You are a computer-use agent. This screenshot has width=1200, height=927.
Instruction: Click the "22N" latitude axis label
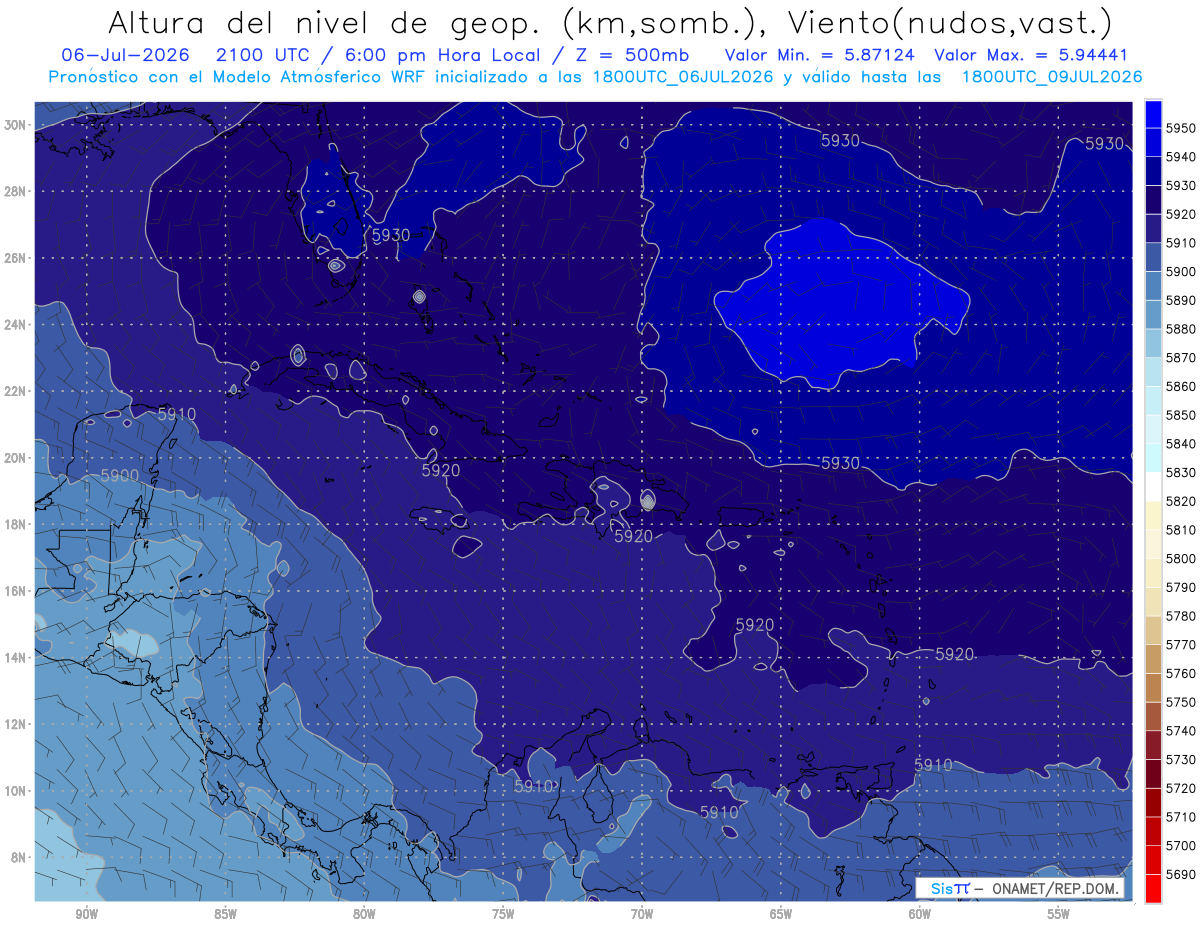click(x=16, y=391)
